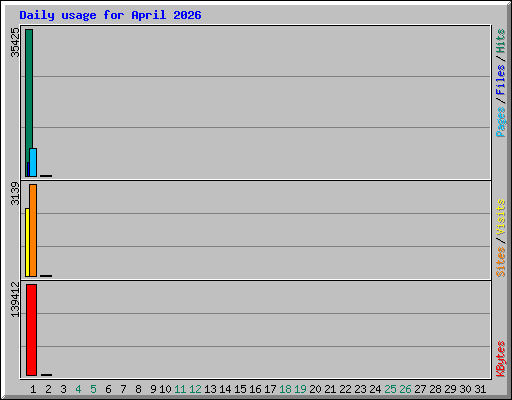
Task: Click the chart title 'Daily usage for April 2026'
Action: click(x=110, y=15)
